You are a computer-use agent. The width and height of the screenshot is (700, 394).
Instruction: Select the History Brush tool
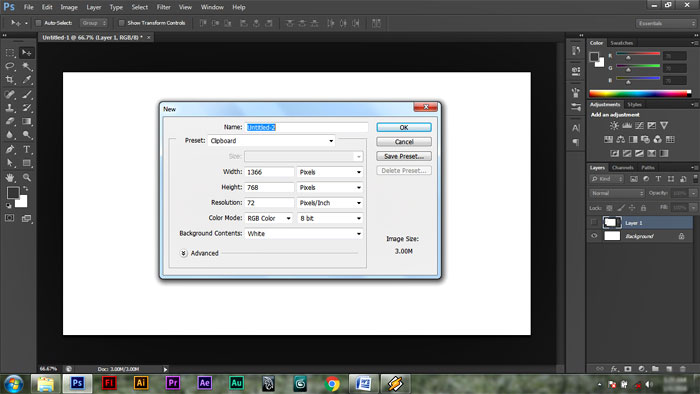tap(27, 108)
